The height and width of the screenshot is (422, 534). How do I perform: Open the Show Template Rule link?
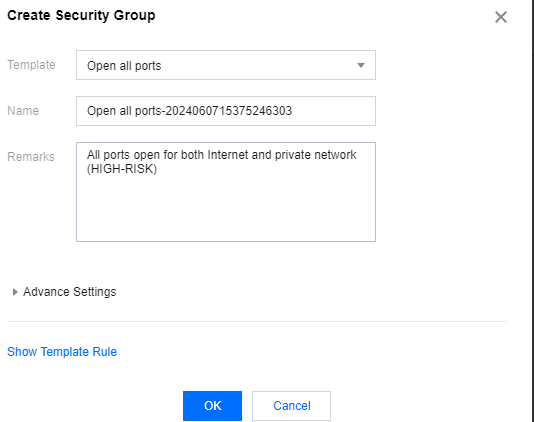pos(62,351)
